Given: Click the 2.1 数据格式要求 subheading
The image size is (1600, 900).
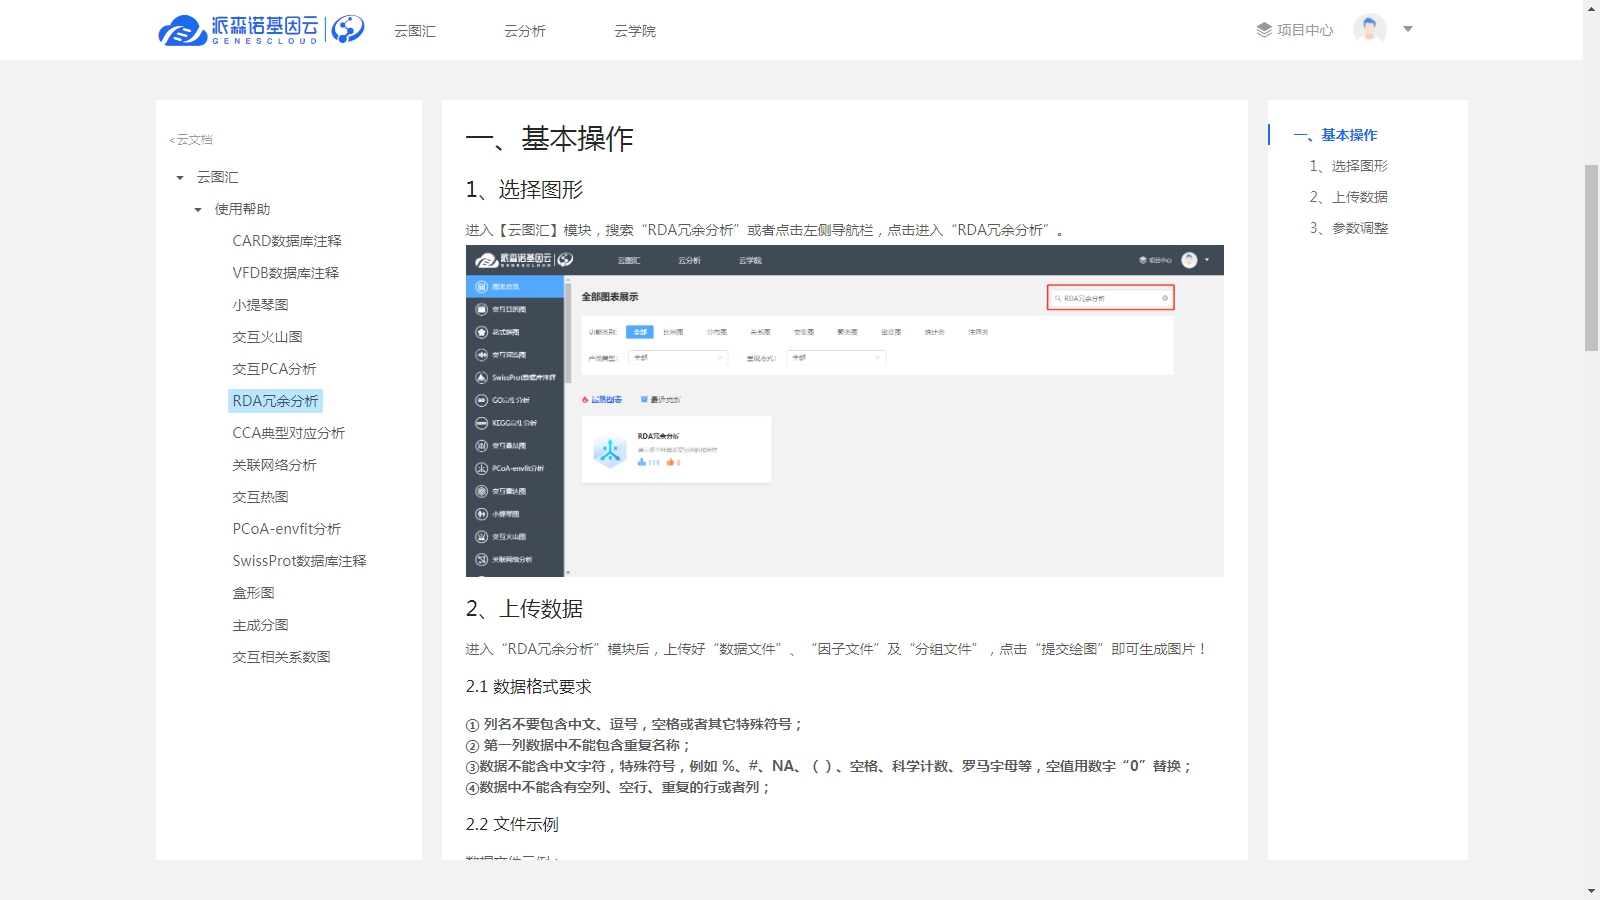Looking at the screenshot, I should [x=529, y=687].
